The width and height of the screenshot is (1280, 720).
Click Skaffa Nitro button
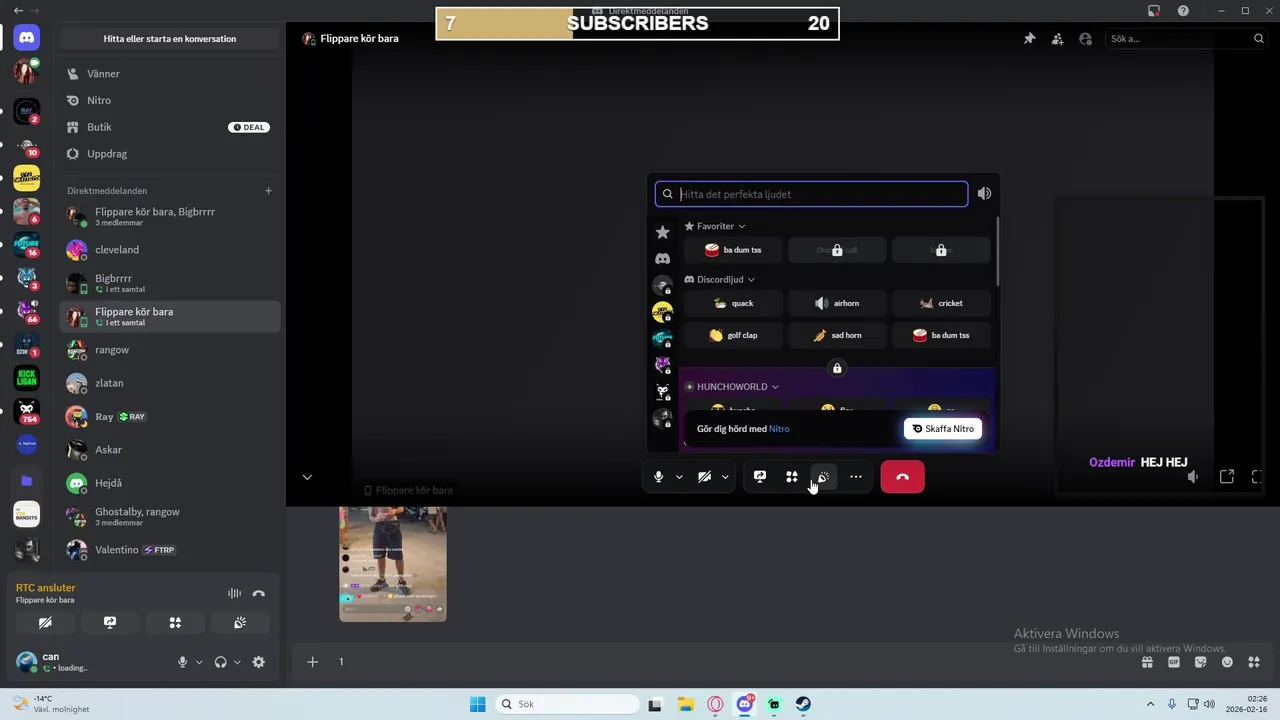coord(943,429)
